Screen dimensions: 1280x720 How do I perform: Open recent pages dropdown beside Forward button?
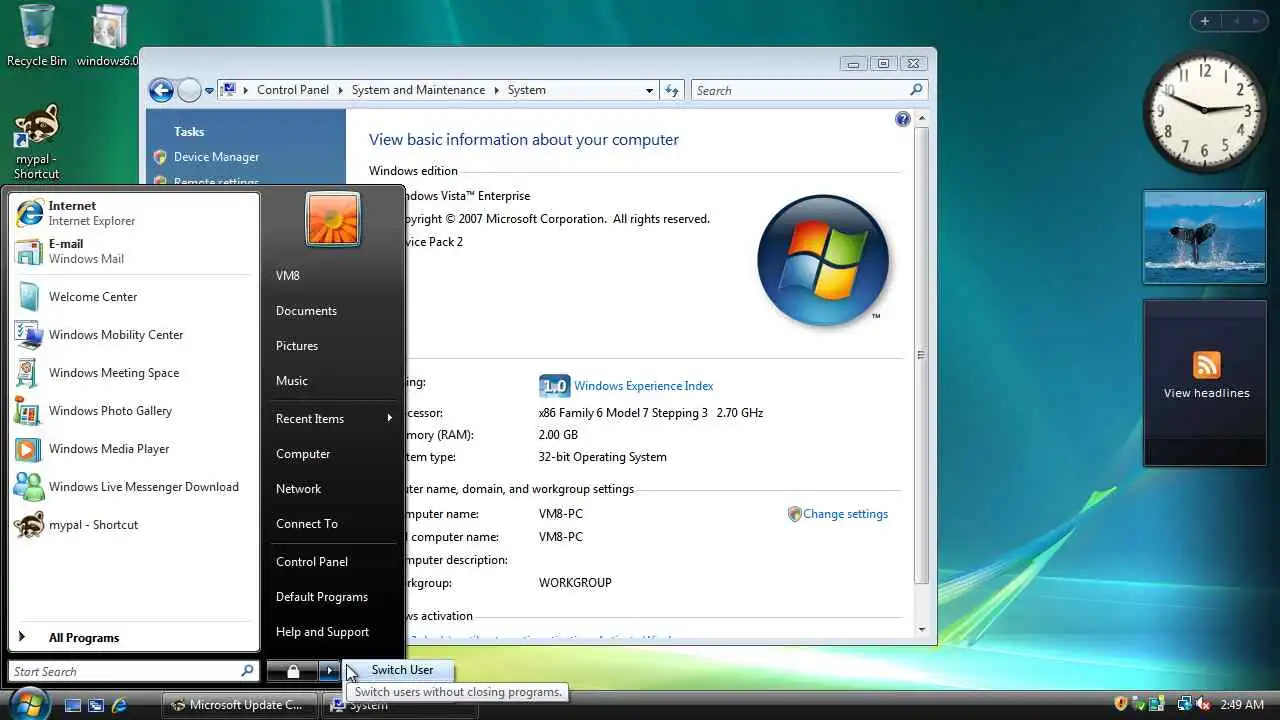click(x=209, y=90)
